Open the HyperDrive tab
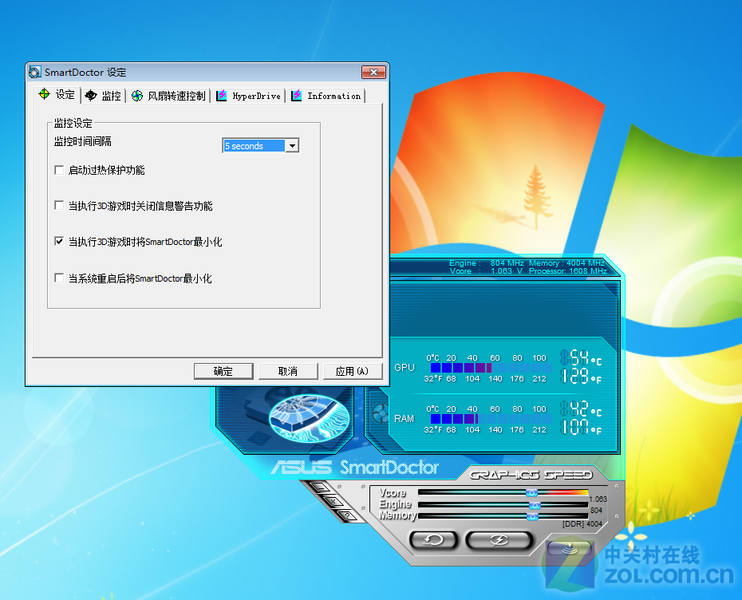 pyautogui.click(x=248, y=96)
